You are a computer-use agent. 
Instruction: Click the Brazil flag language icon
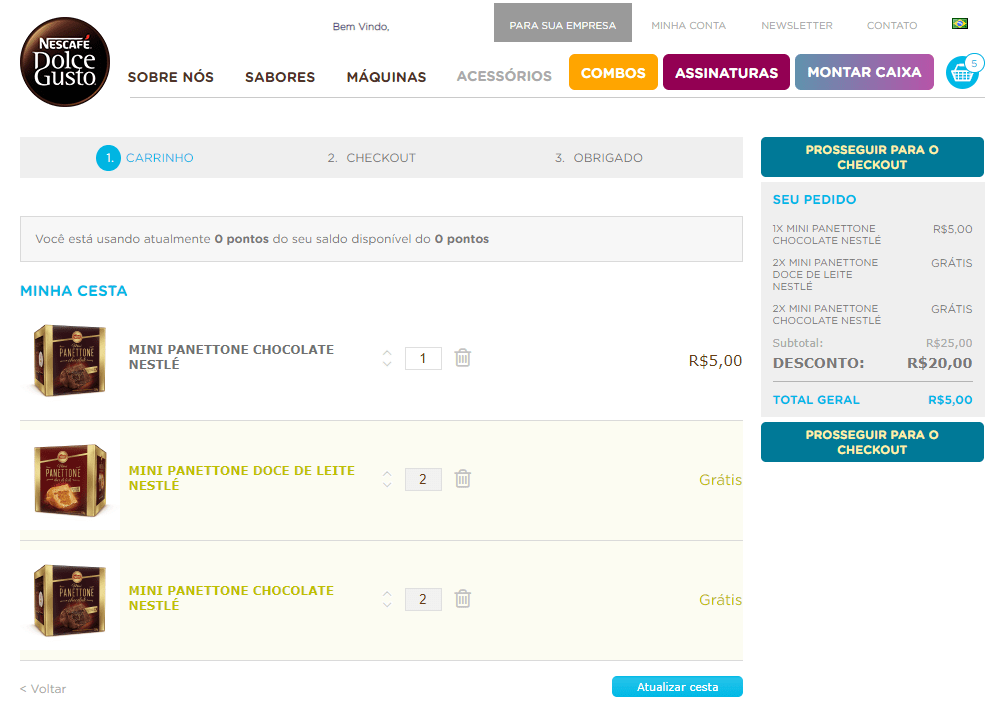point(960,24)
